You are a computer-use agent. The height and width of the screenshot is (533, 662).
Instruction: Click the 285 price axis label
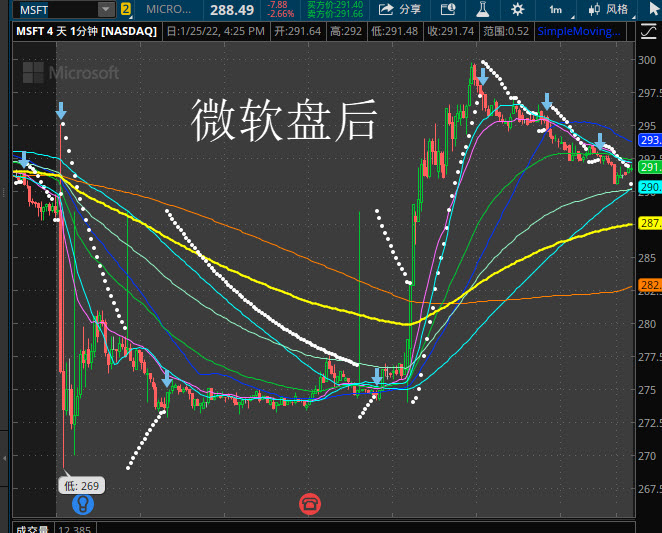pos(647,258)
